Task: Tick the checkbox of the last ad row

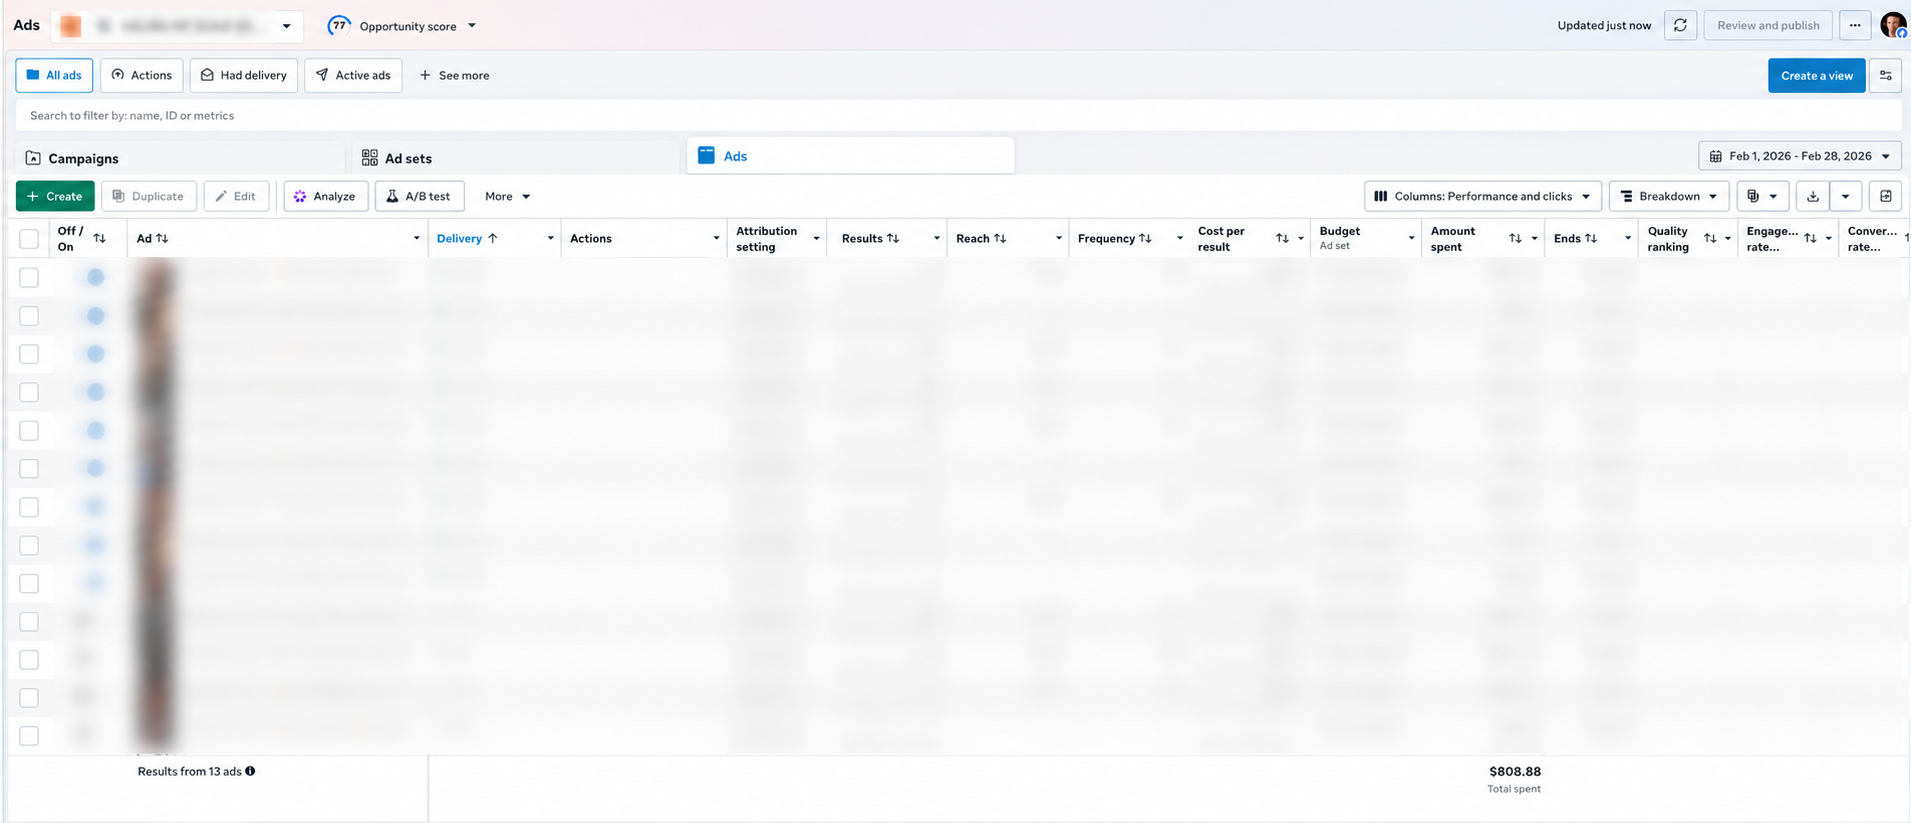Action: [29, 736]
